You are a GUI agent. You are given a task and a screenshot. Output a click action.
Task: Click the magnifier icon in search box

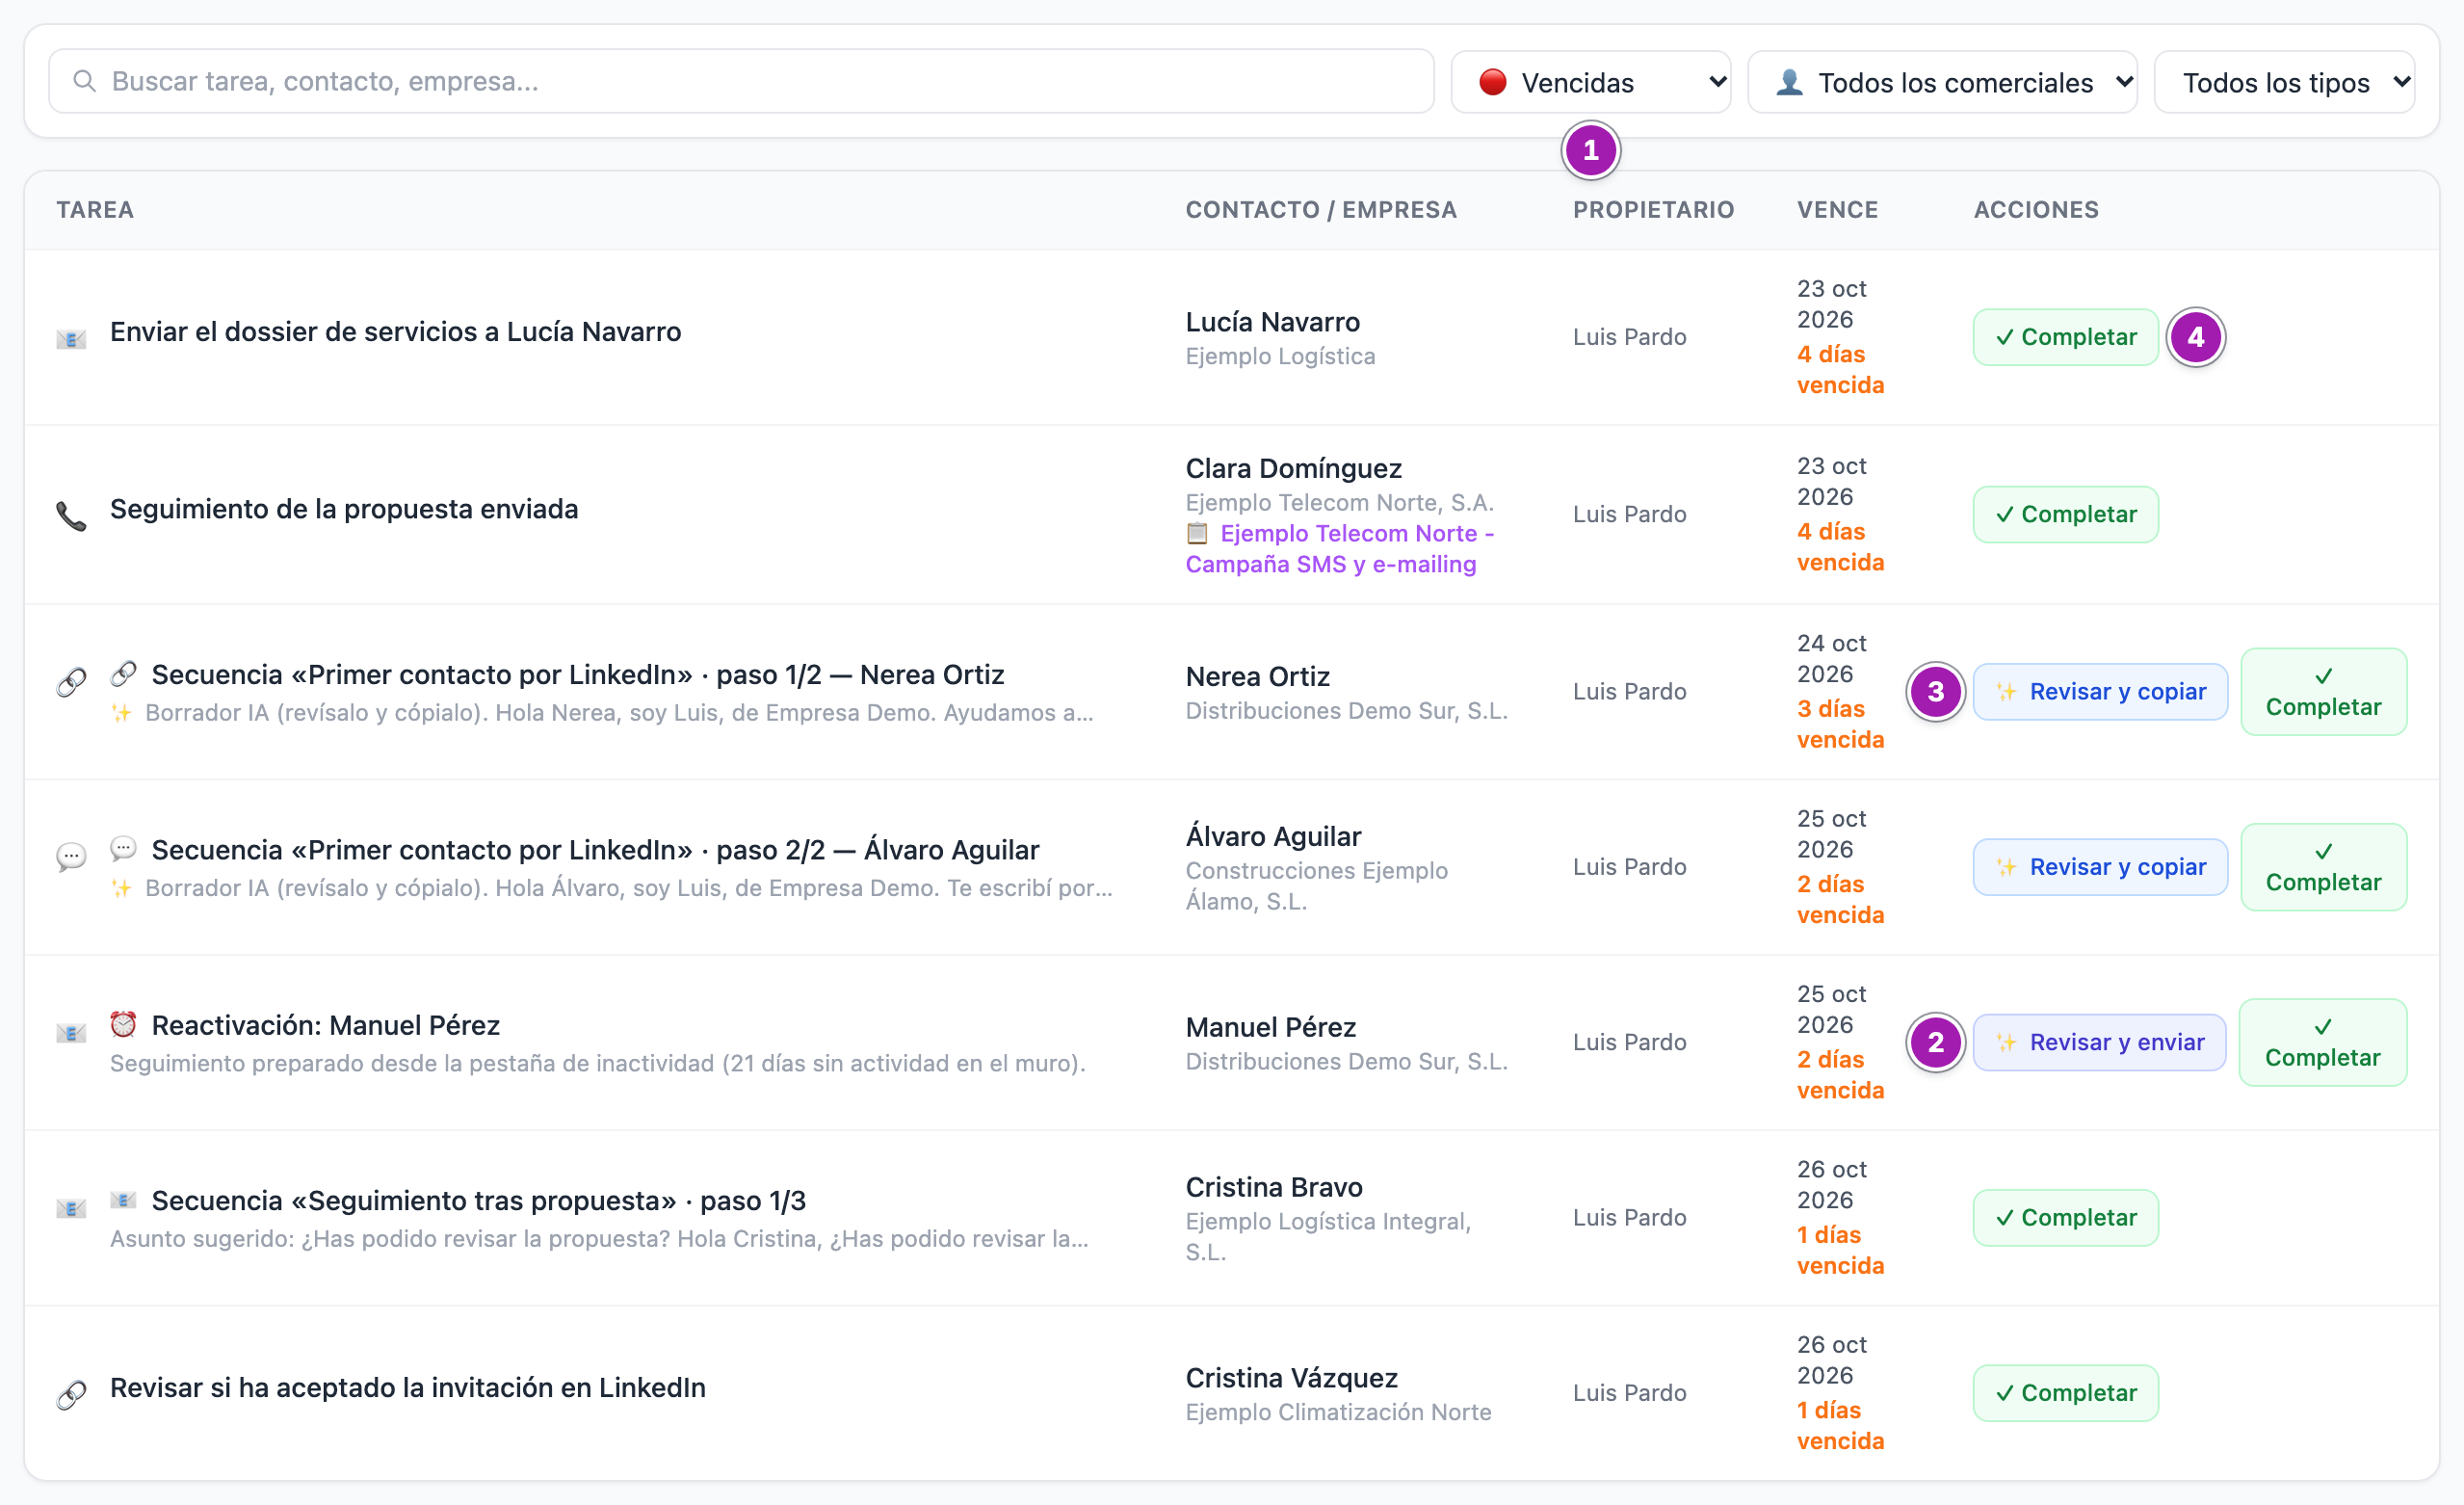pos(85,81)
